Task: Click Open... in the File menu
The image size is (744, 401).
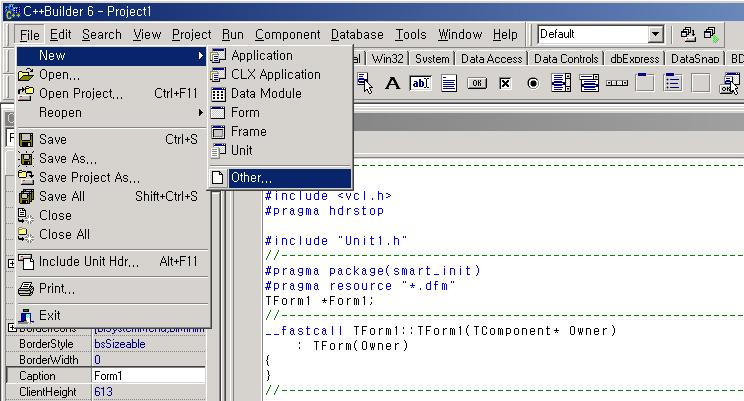Action: pyautogui.click(x=112, y=75)
